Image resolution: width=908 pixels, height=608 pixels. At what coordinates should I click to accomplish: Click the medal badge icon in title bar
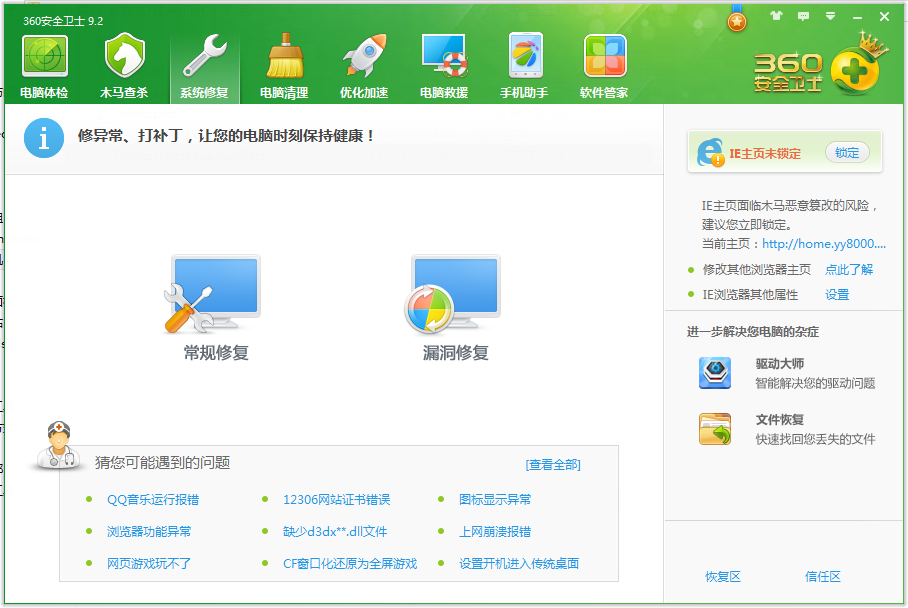click(737, 19)
